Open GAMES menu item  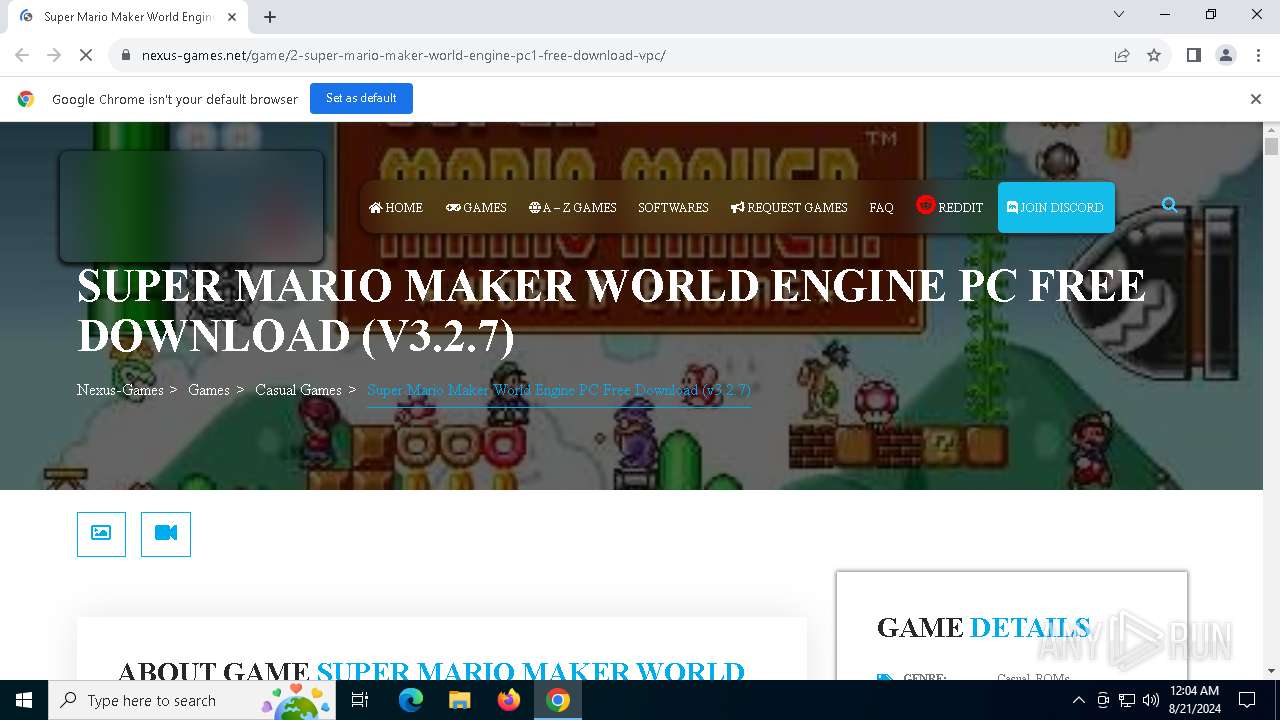(476, 207)
